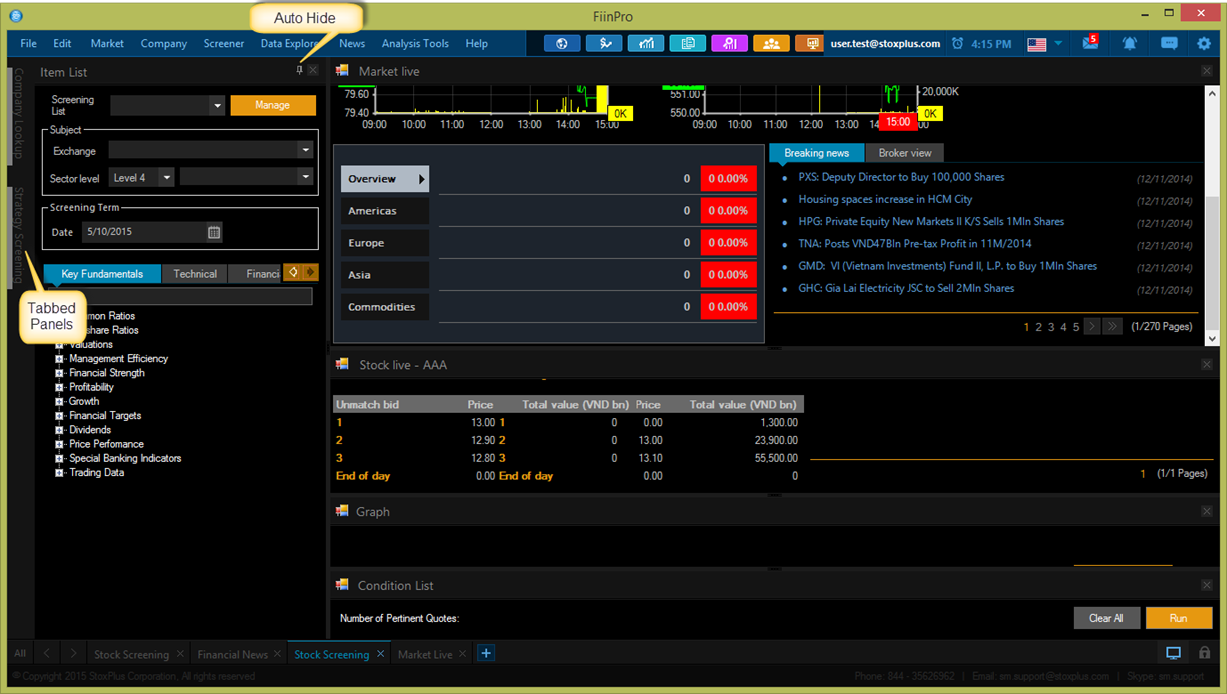Screen dimensions: 1227x694
Task: Open the File menu
Action: (x=28, y=43)
